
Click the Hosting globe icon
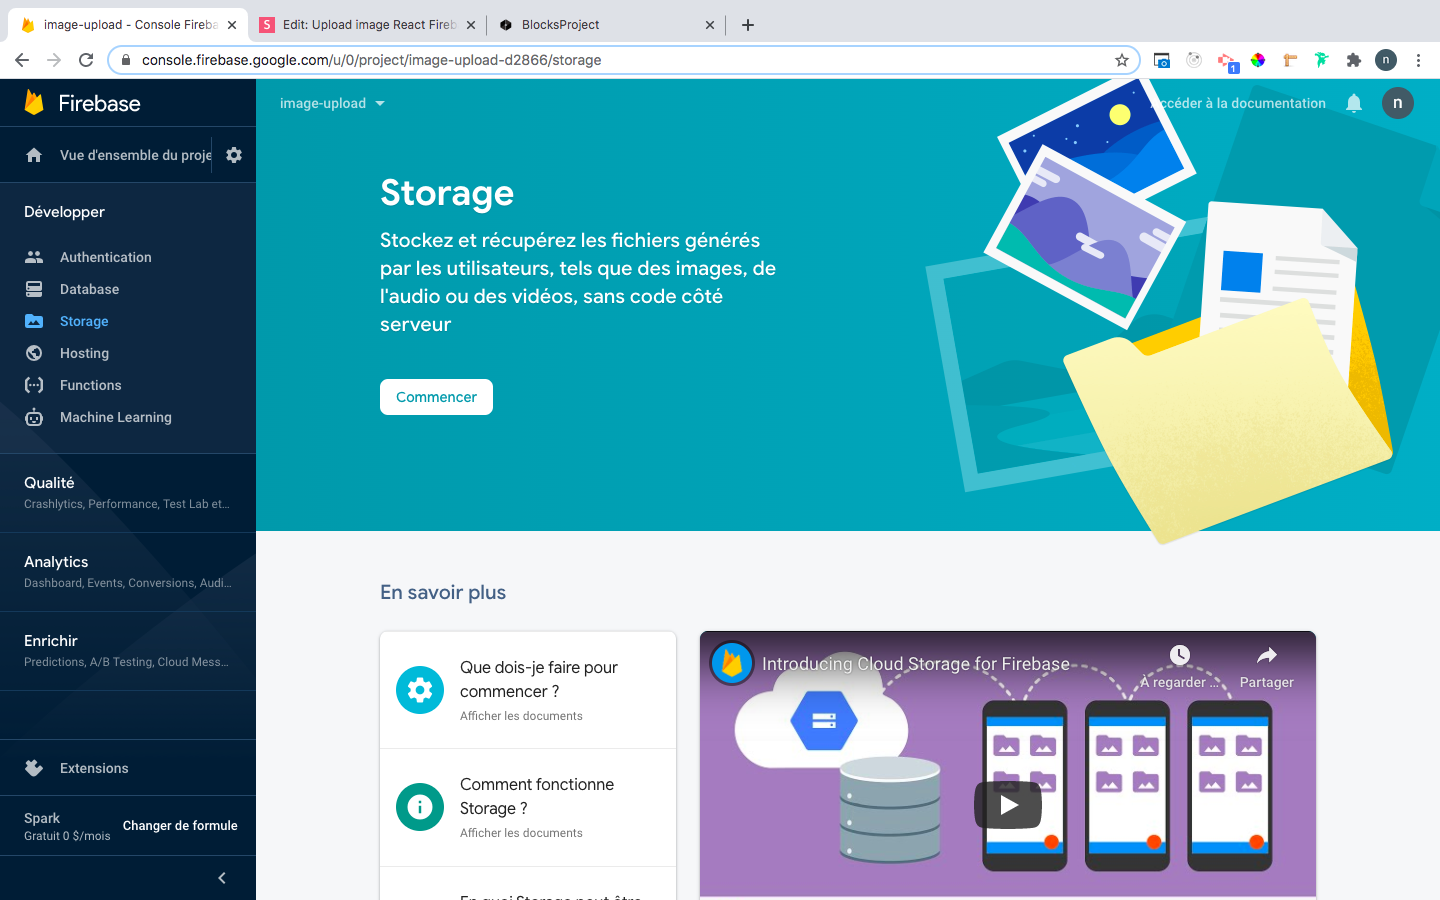tap(34, 353)
